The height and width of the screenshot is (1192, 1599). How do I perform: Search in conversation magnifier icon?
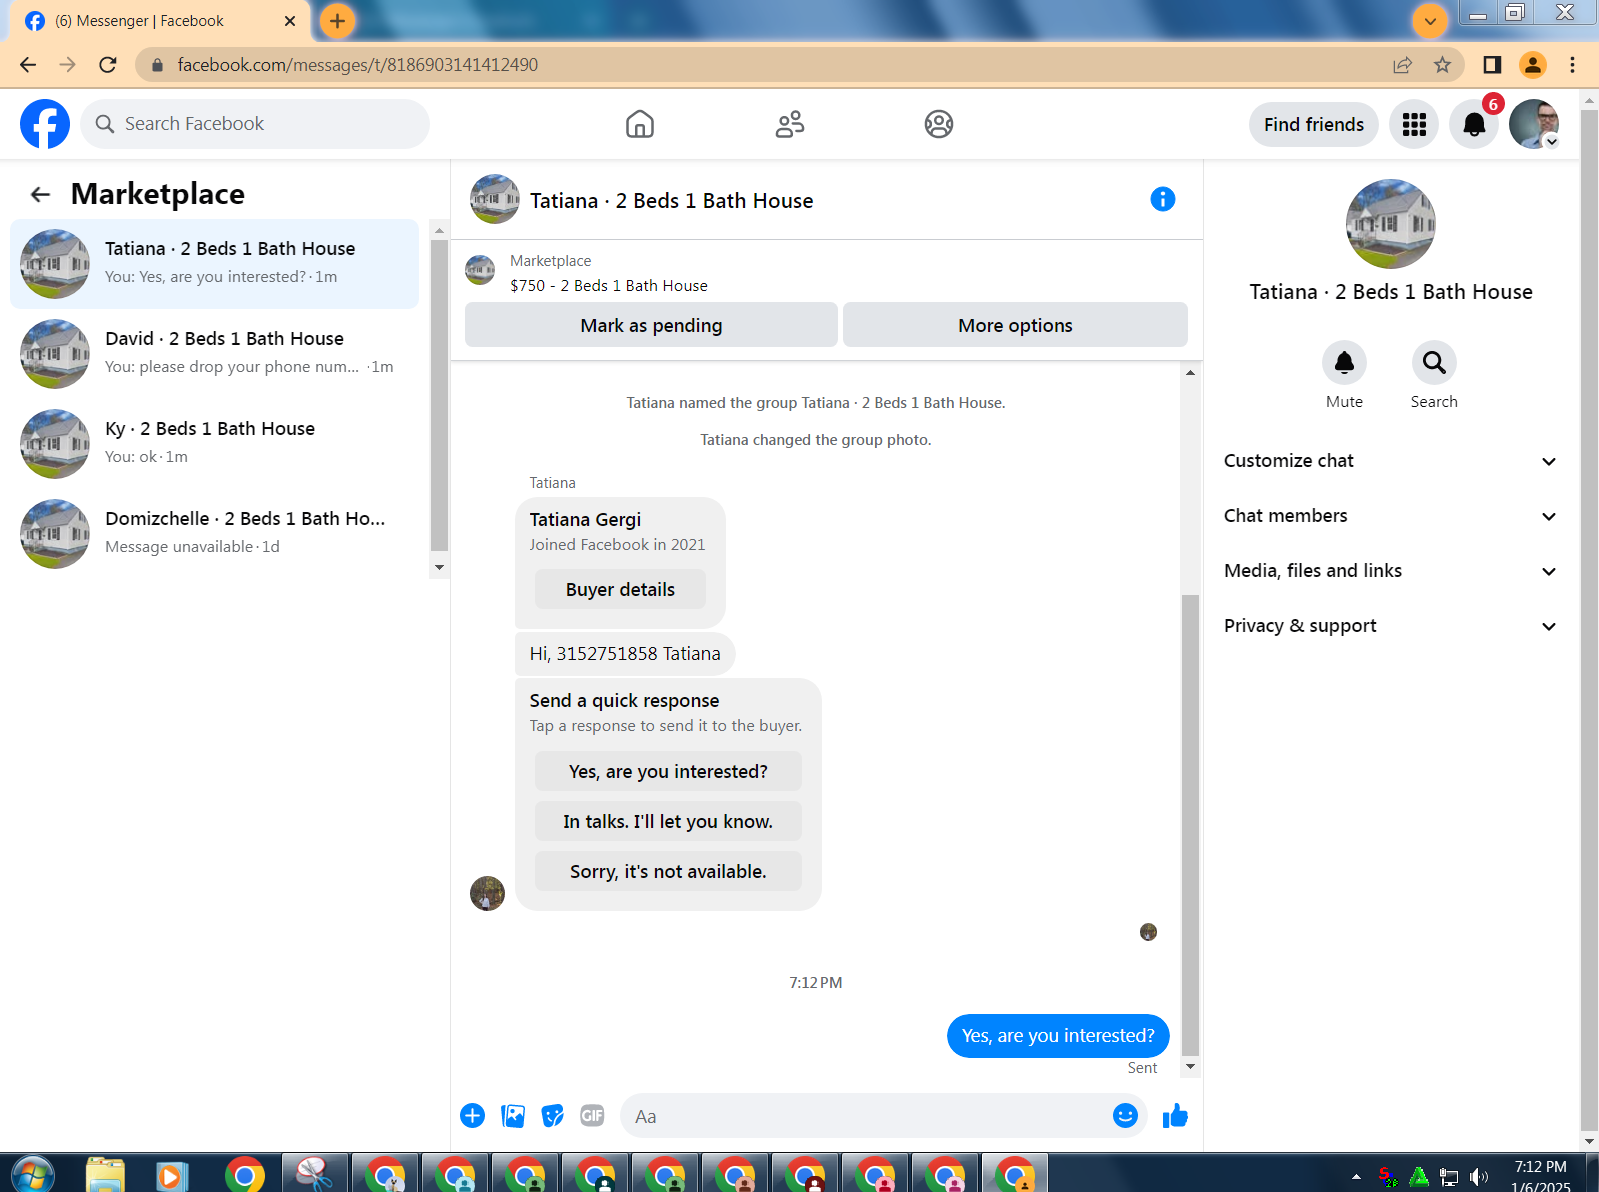1434,363
